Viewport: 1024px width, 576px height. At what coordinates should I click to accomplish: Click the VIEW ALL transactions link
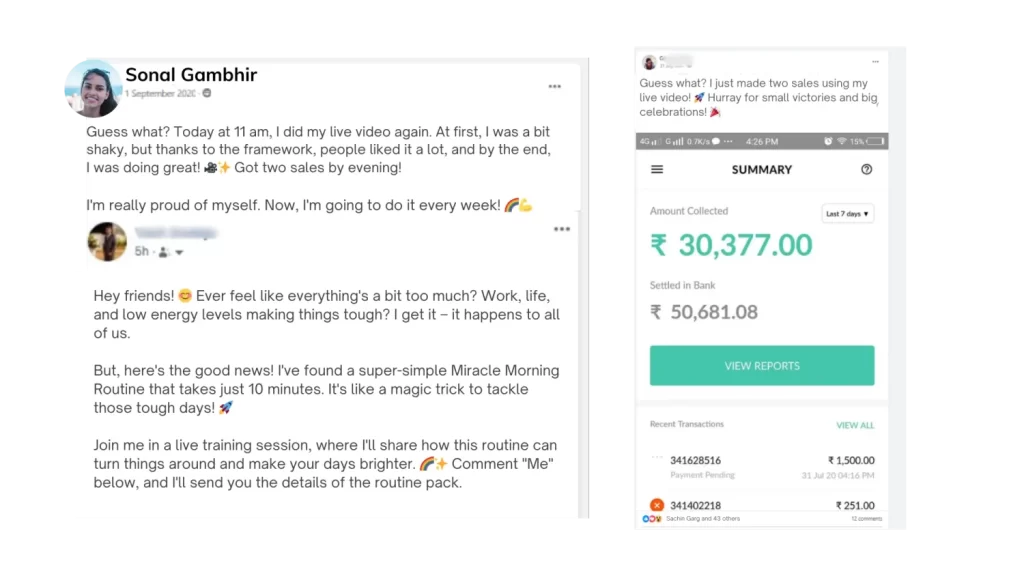(855, 425)
